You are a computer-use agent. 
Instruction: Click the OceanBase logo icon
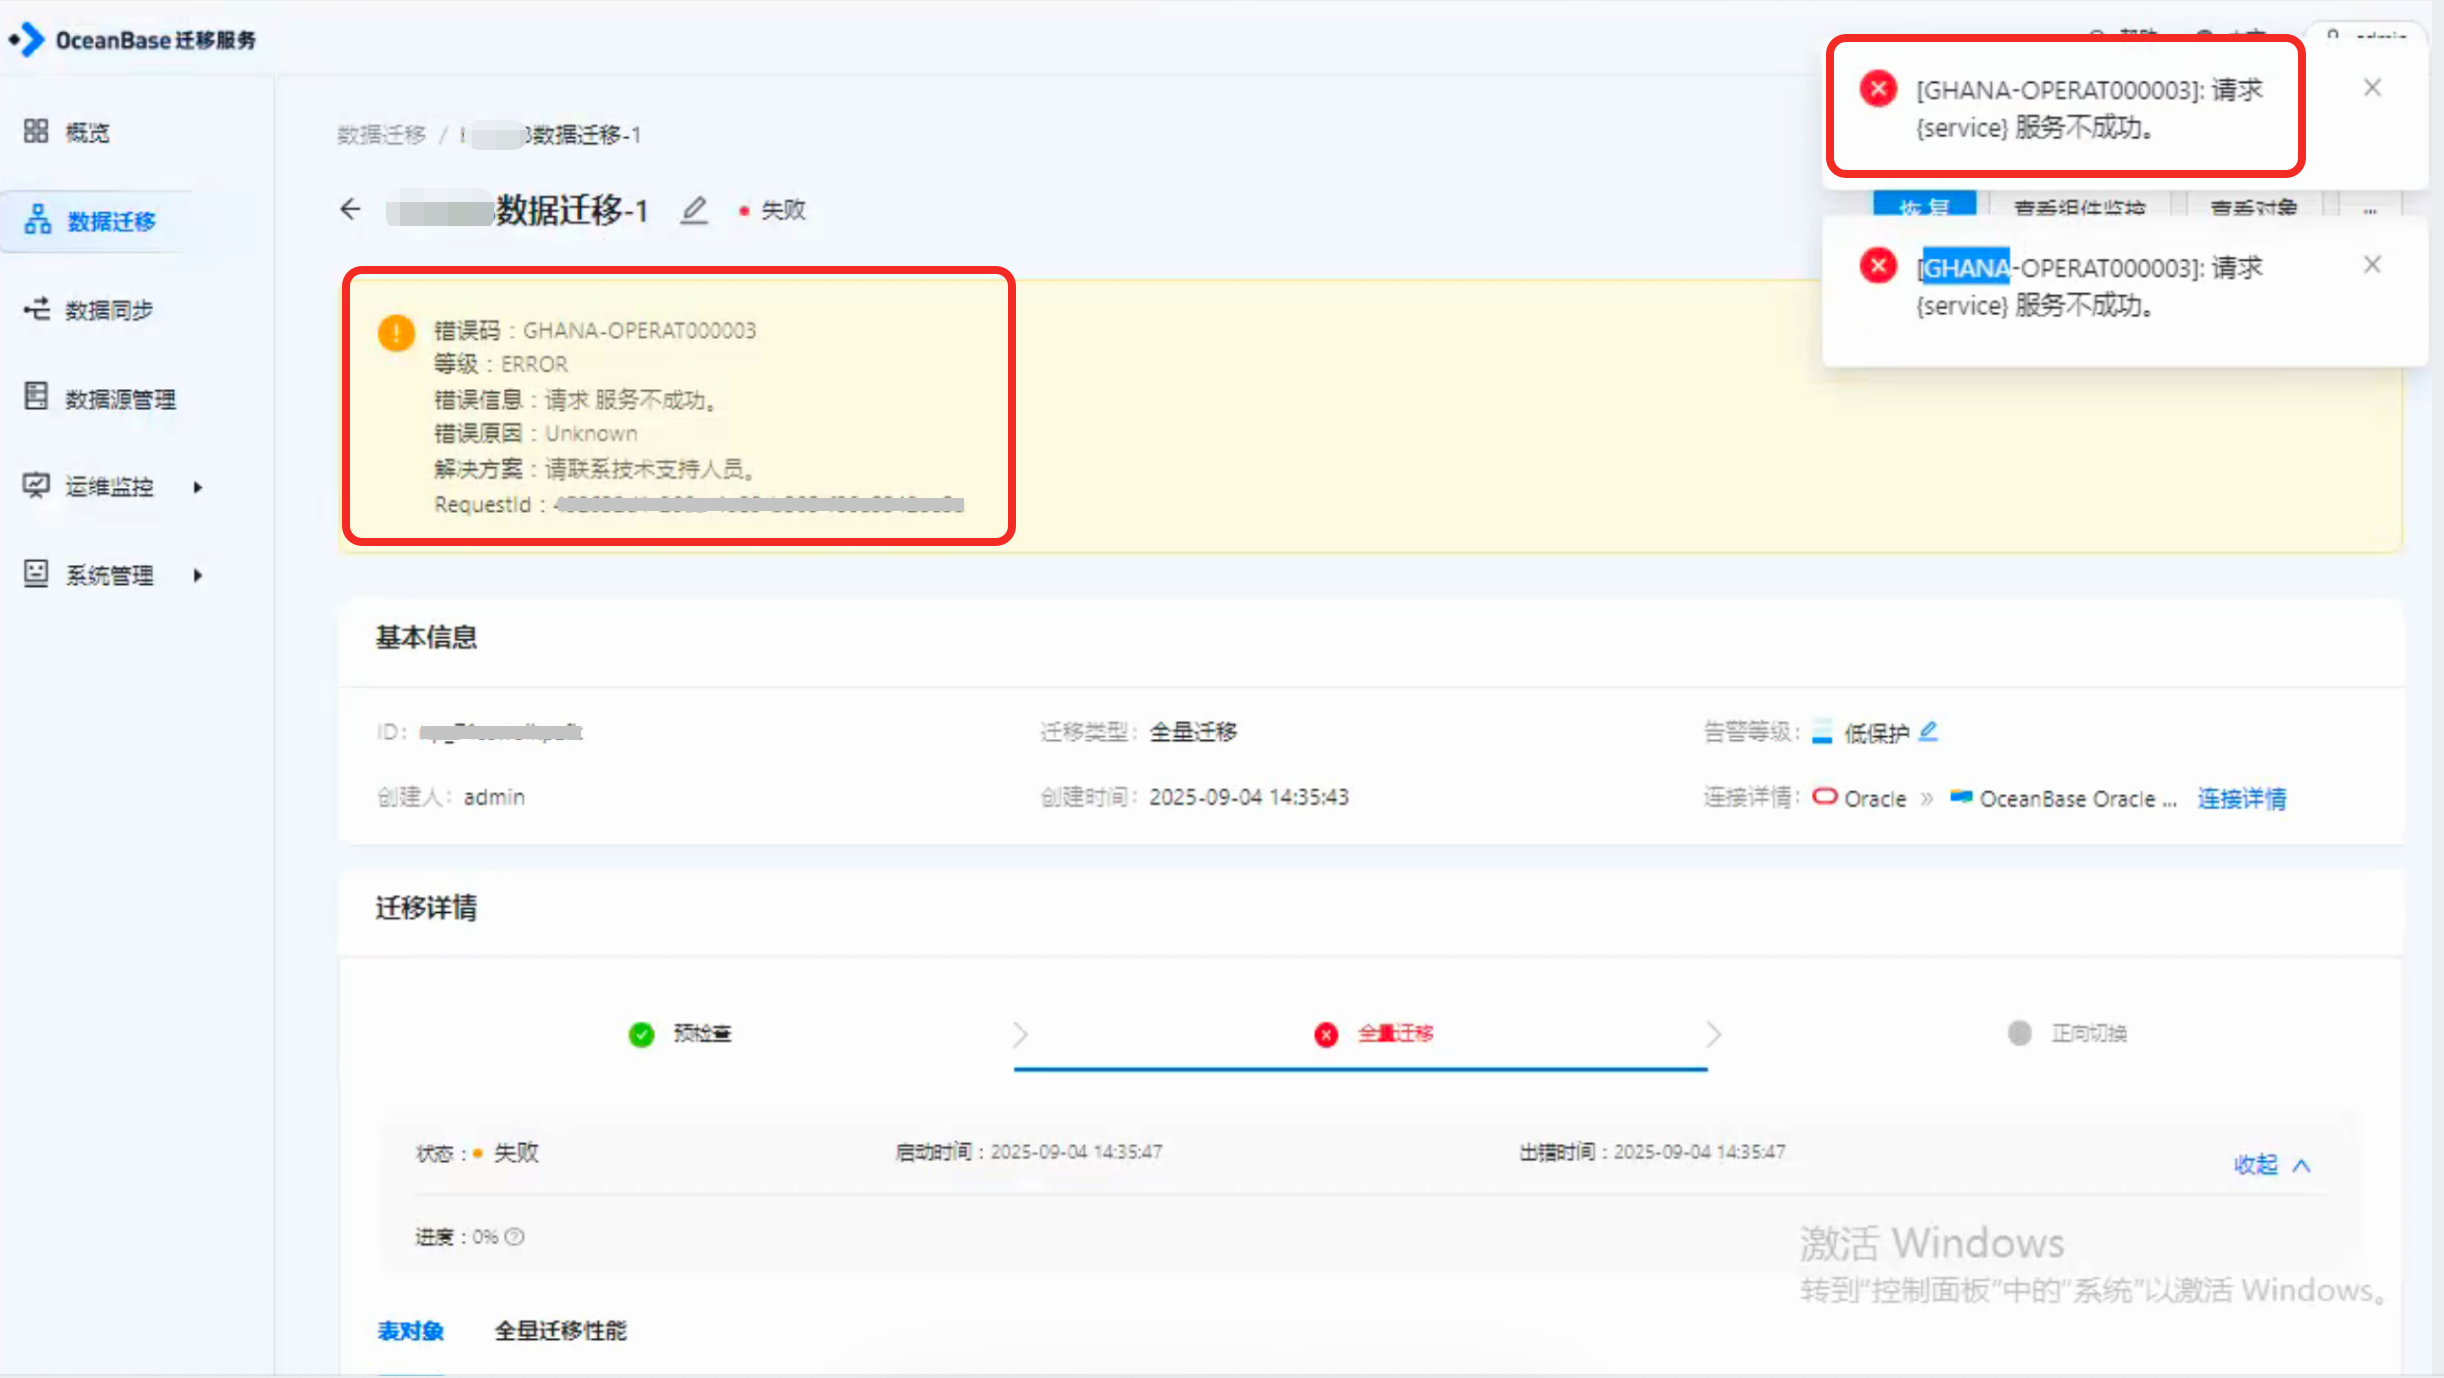[27, 39]
